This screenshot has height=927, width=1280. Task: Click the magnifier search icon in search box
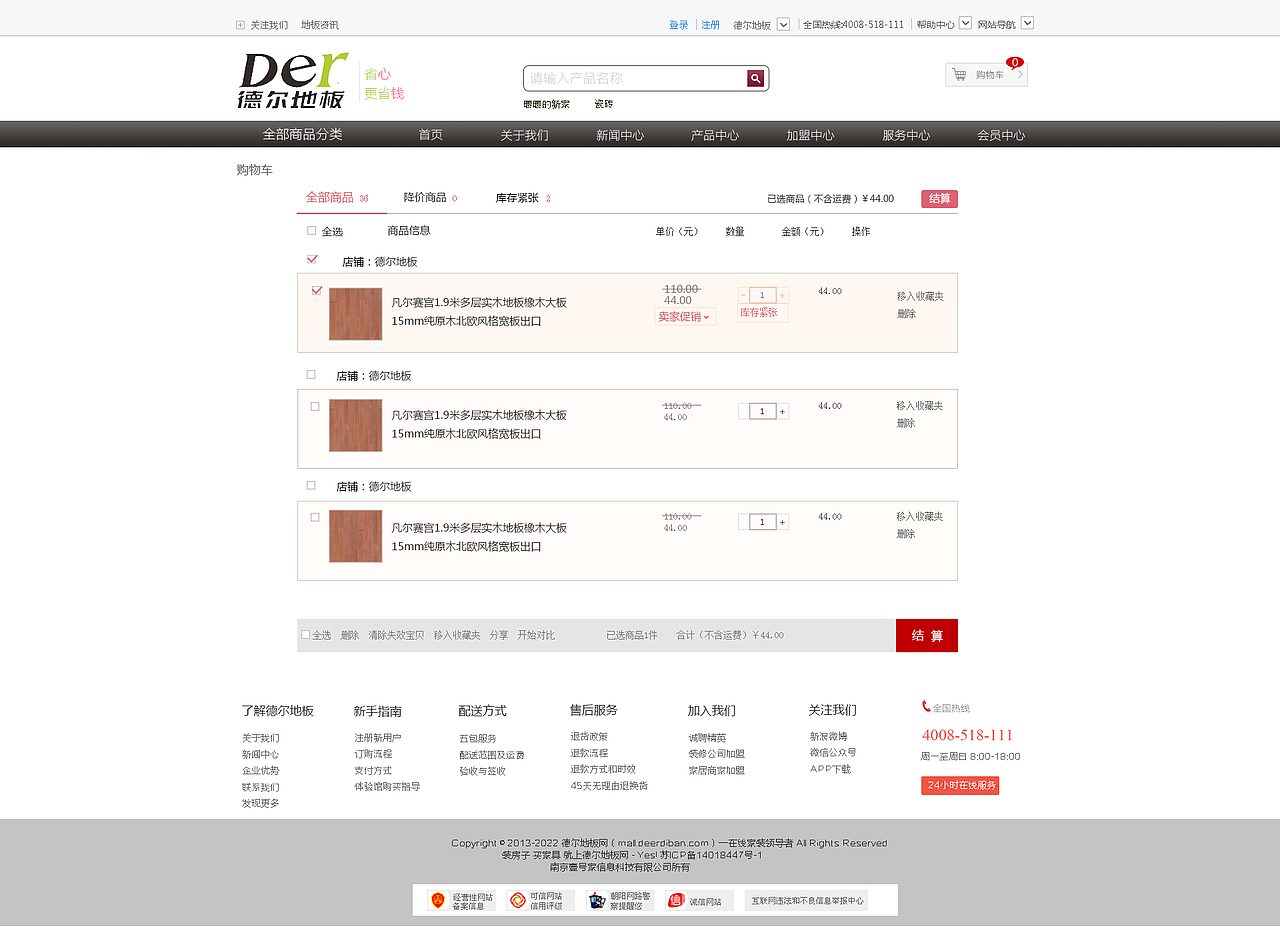point(756,78)
